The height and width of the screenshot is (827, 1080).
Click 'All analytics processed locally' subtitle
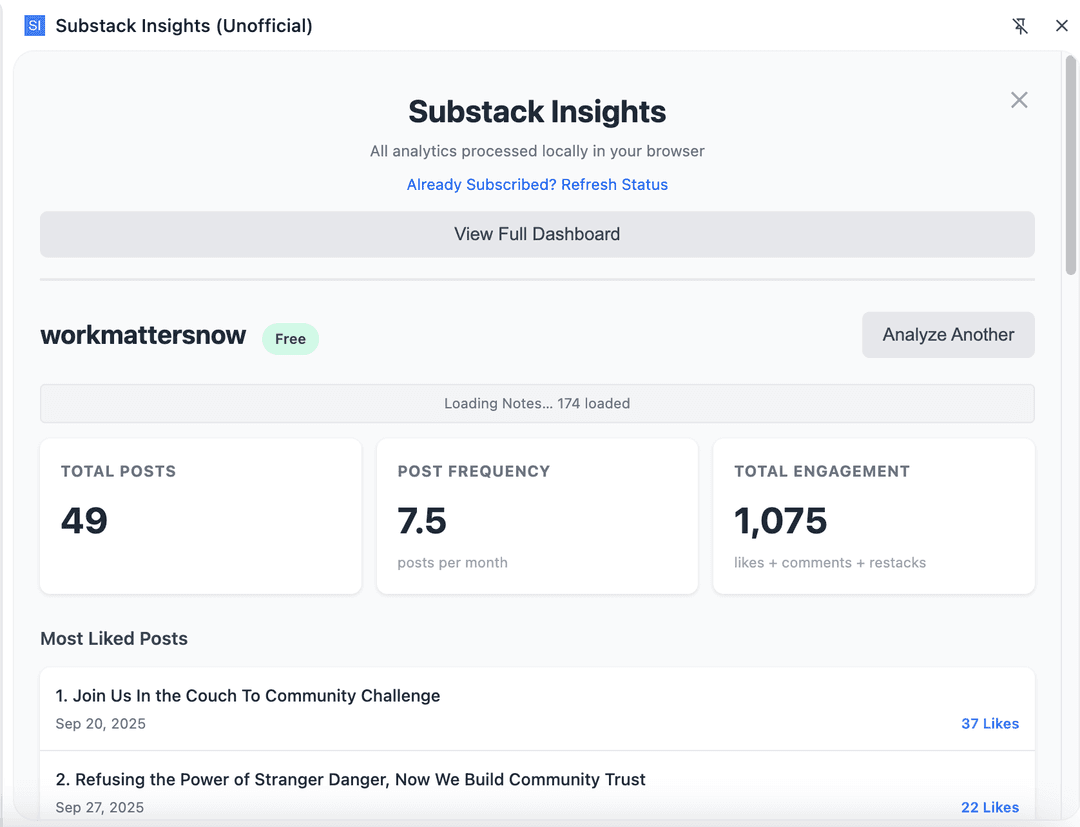pos(537,151)
